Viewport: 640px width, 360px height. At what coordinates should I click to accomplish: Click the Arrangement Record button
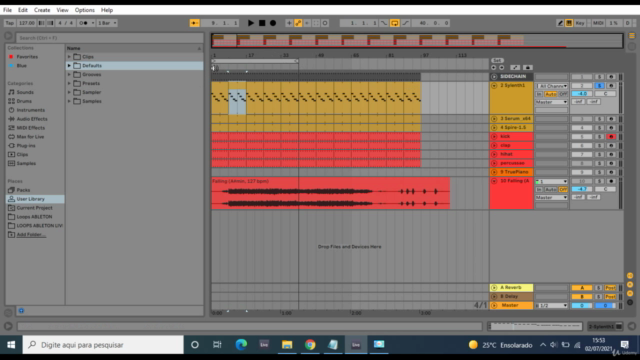(x=273, y=23)
